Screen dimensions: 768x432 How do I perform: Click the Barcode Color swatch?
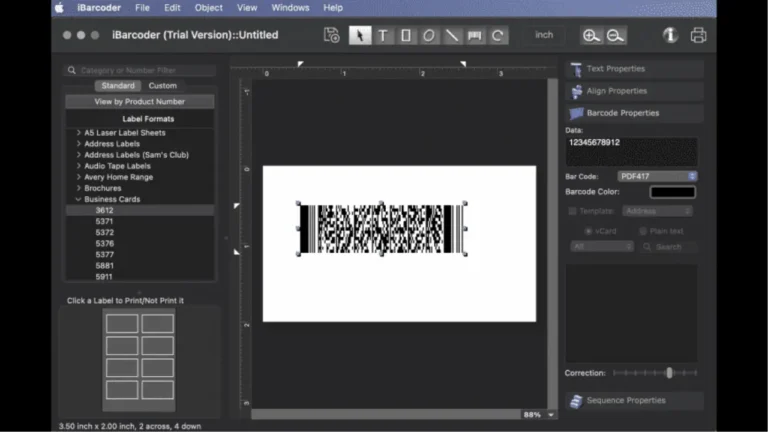pyautogui.click(x=672, y=192)
